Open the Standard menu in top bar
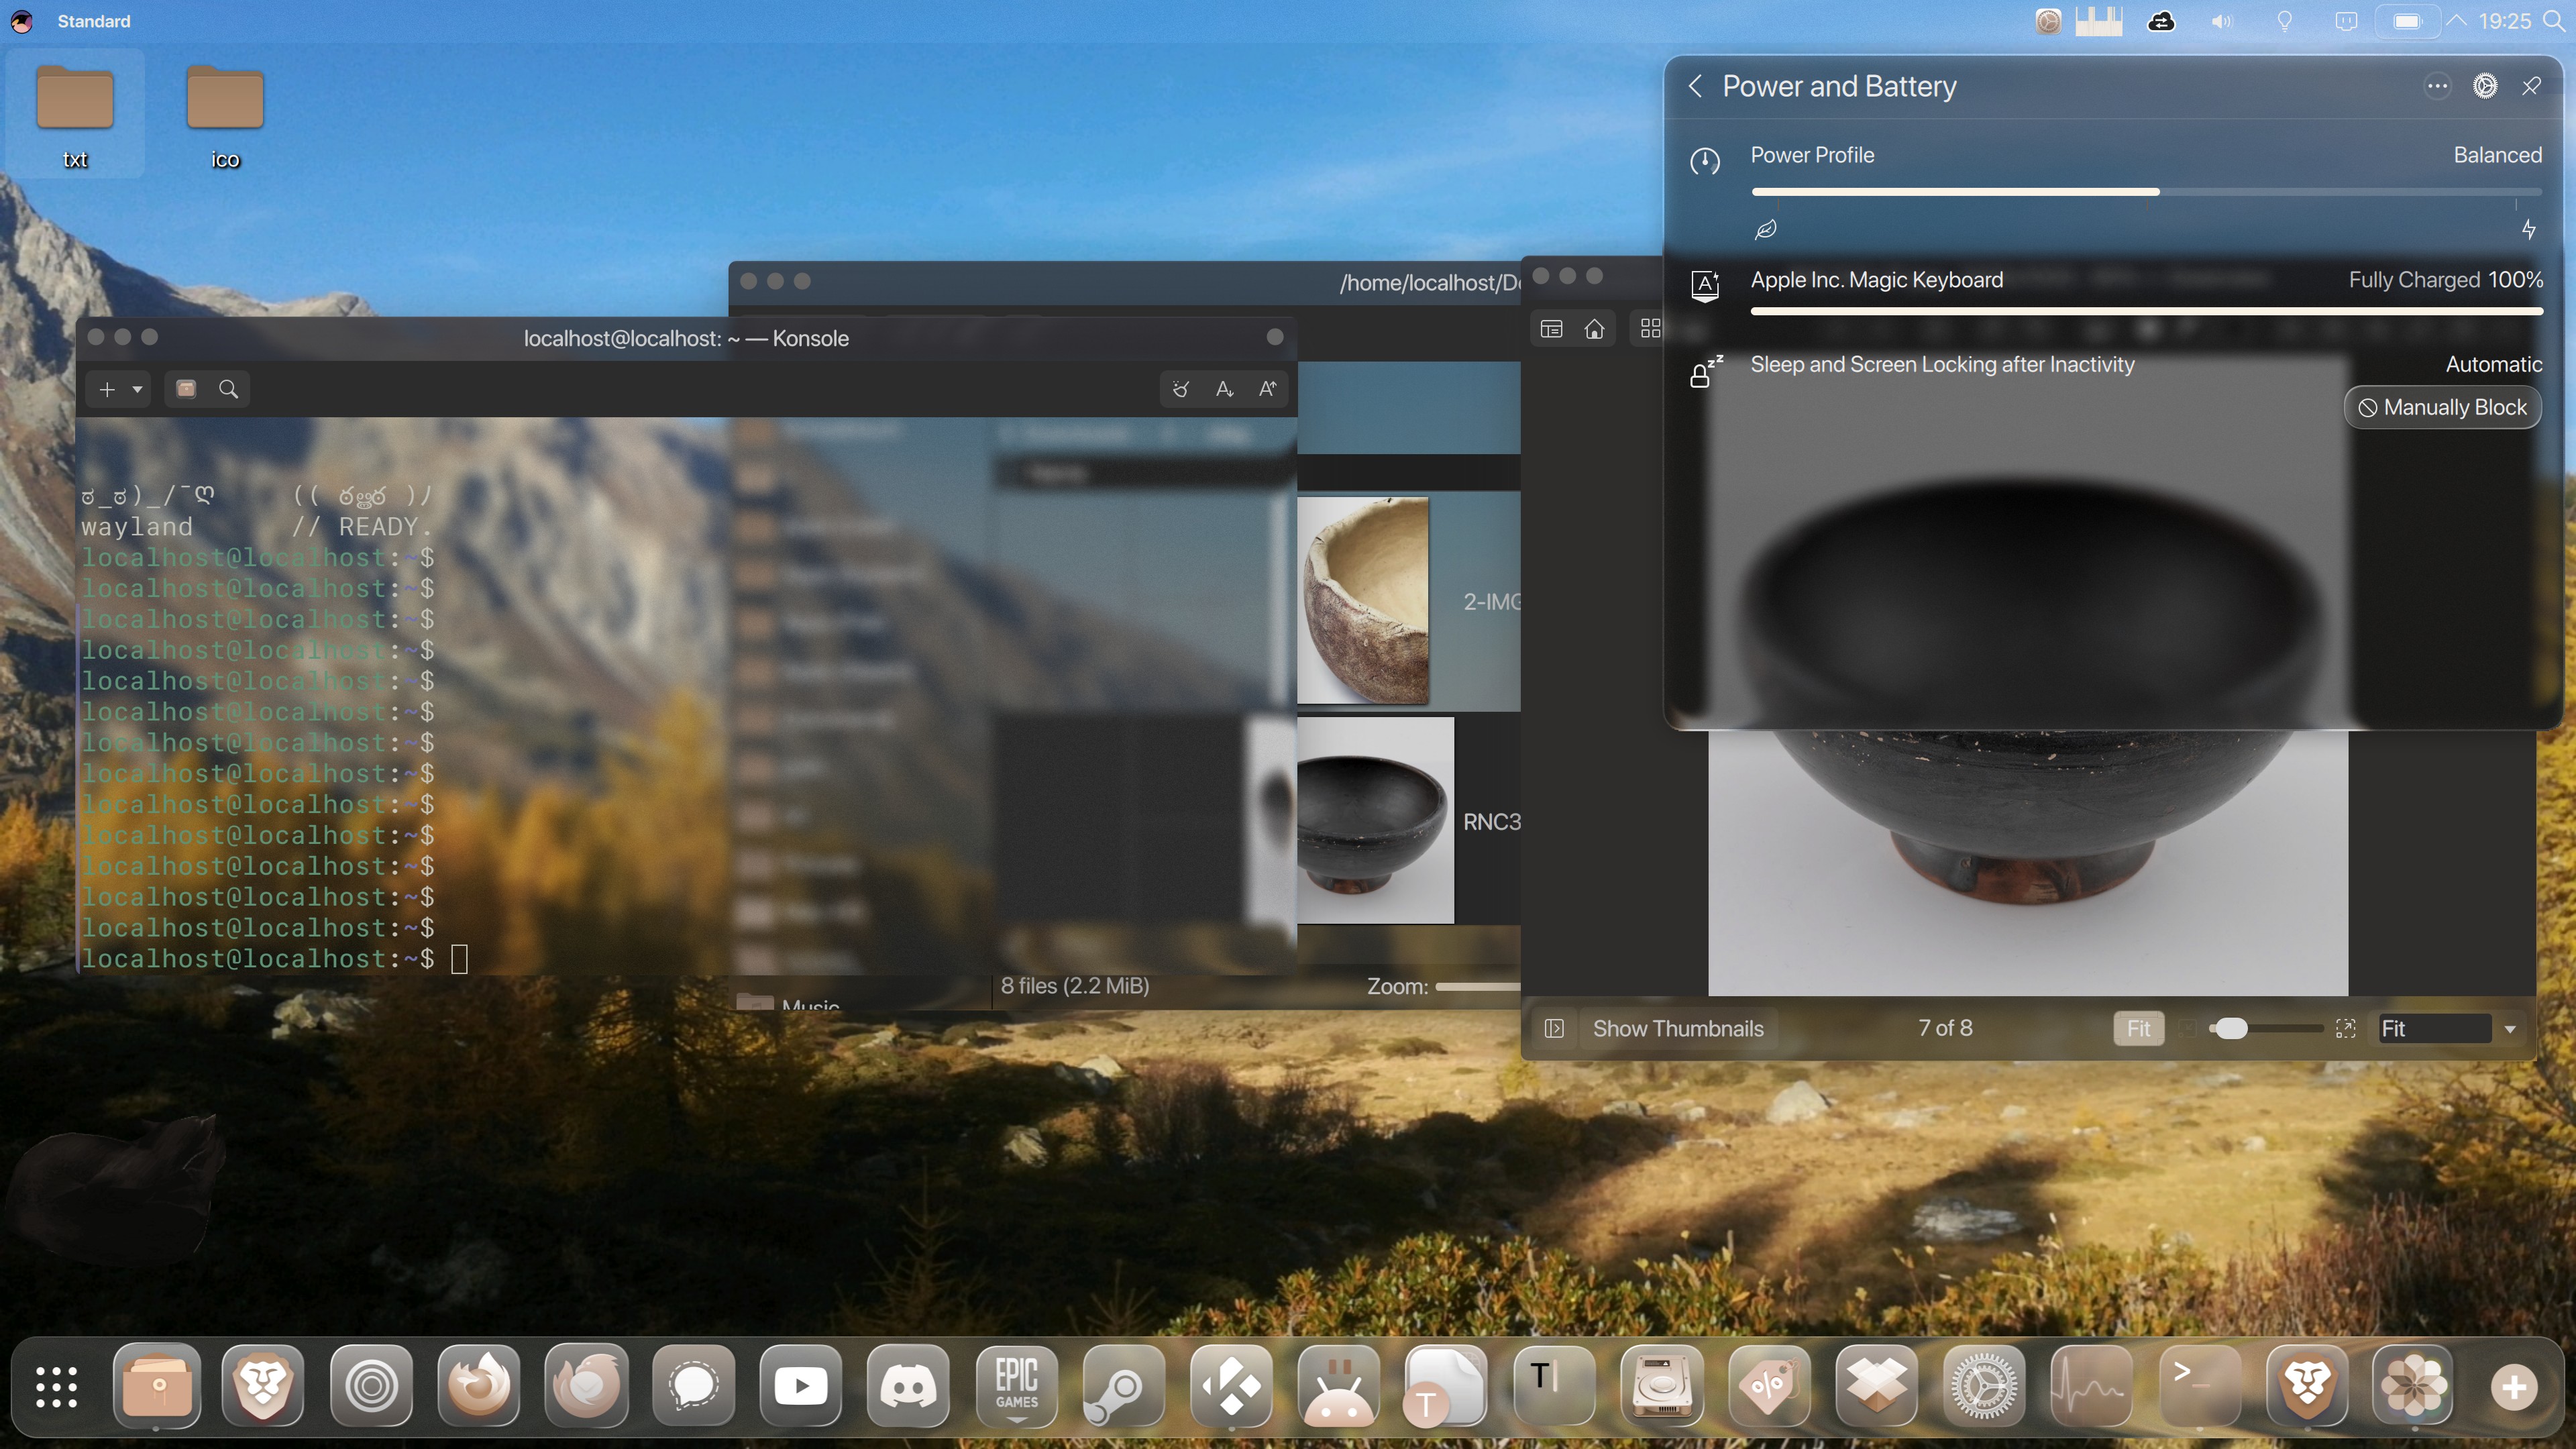Viewport: 2576px width, 1449px height. (94, 21)
